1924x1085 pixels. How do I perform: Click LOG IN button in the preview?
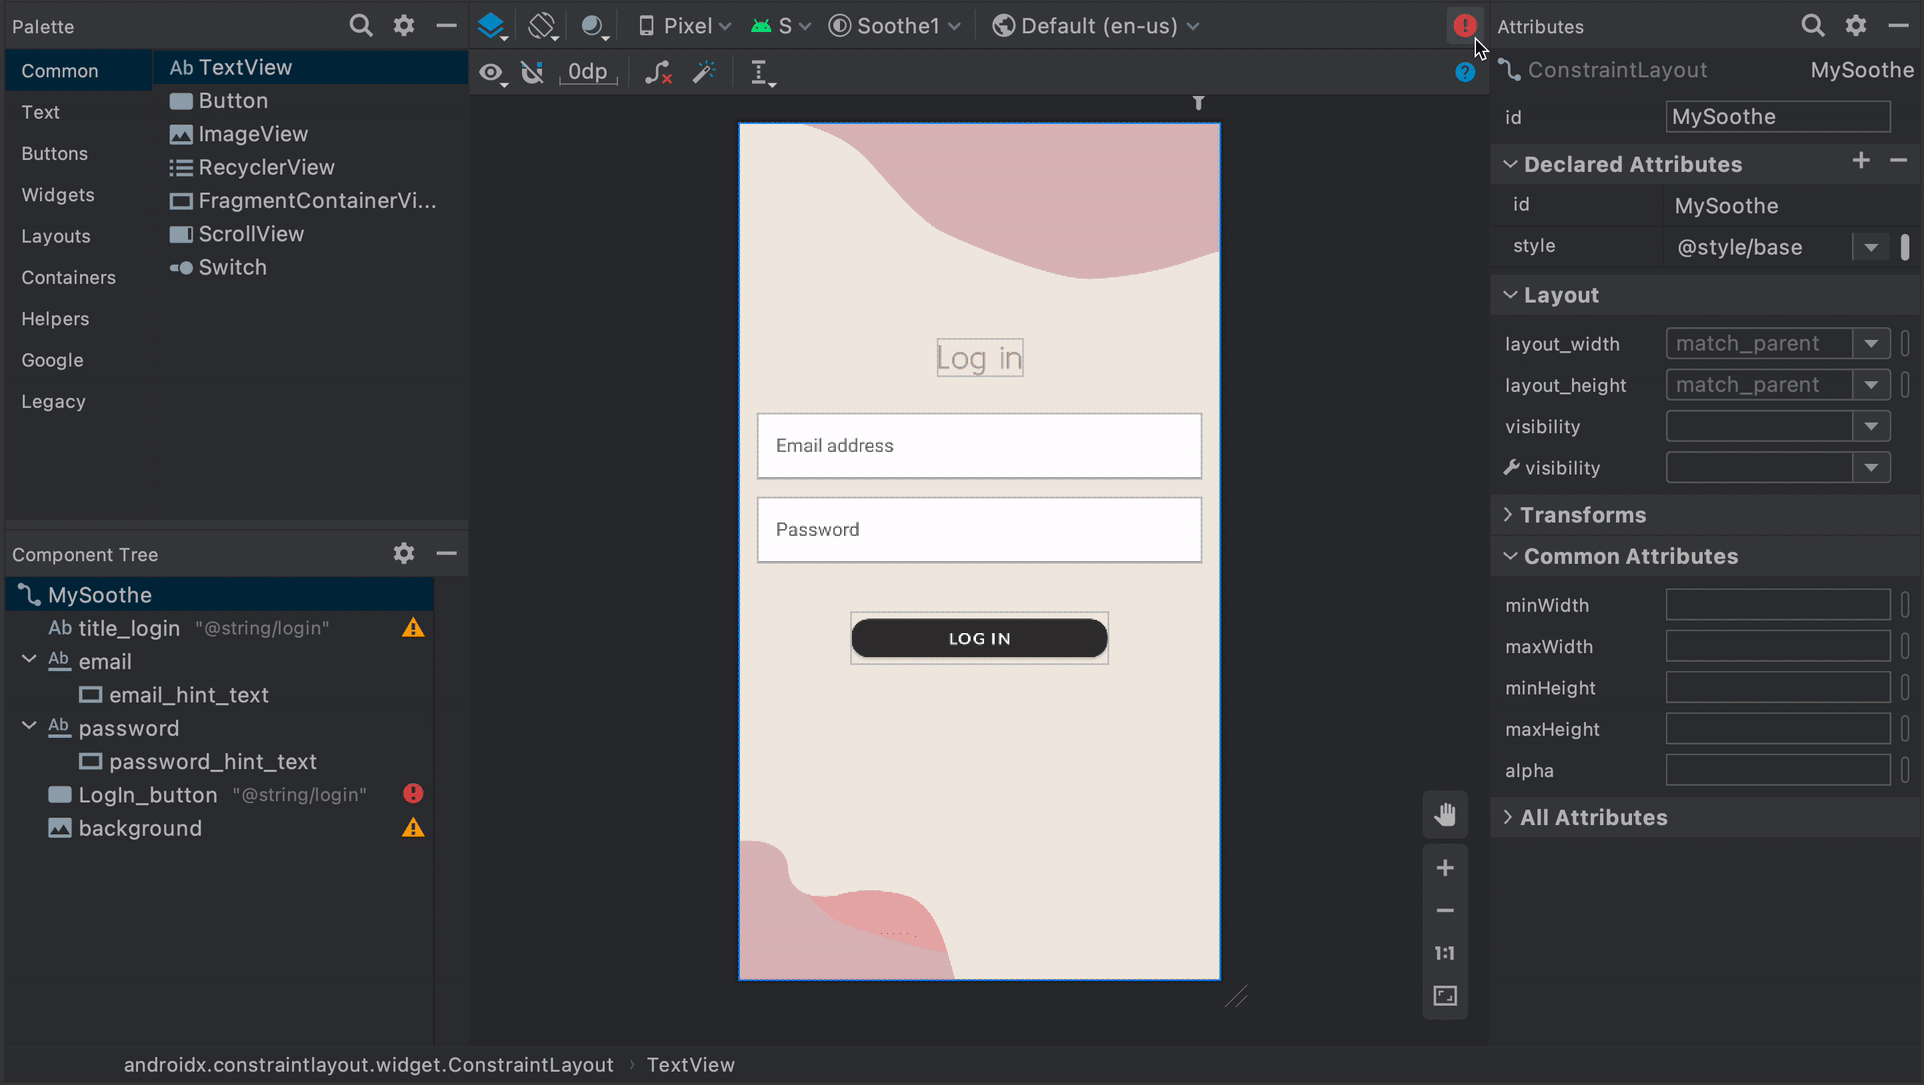[x=979, y=637]
